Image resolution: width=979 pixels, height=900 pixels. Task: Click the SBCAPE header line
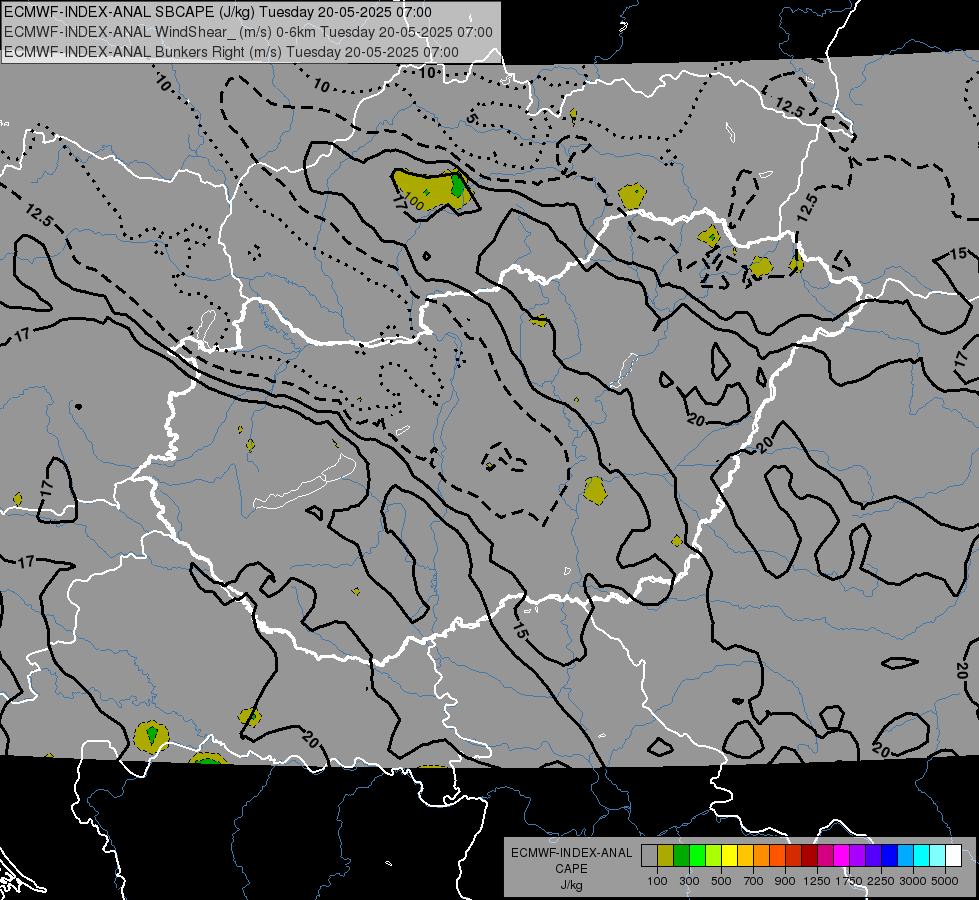click(217, 12)
